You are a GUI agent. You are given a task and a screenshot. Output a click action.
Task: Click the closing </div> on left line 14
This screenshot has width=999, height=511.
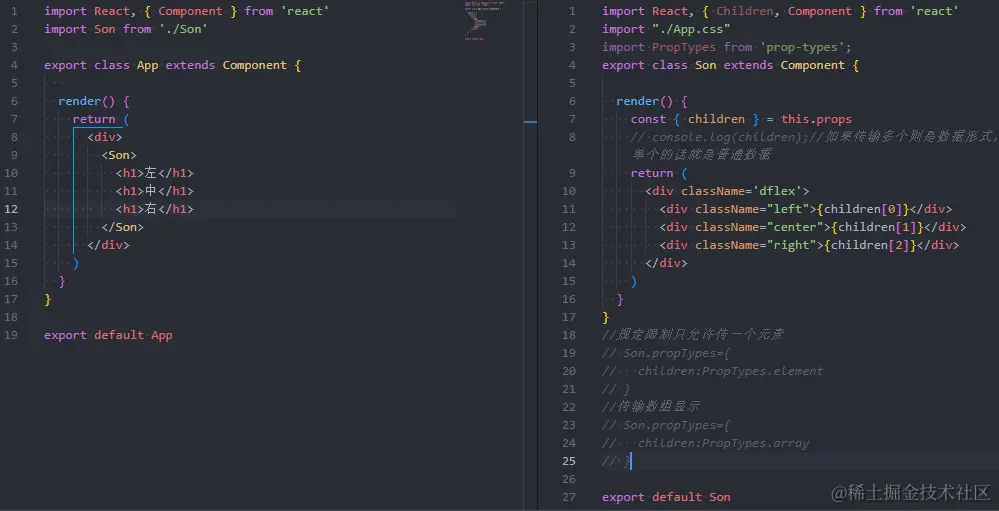108,245
